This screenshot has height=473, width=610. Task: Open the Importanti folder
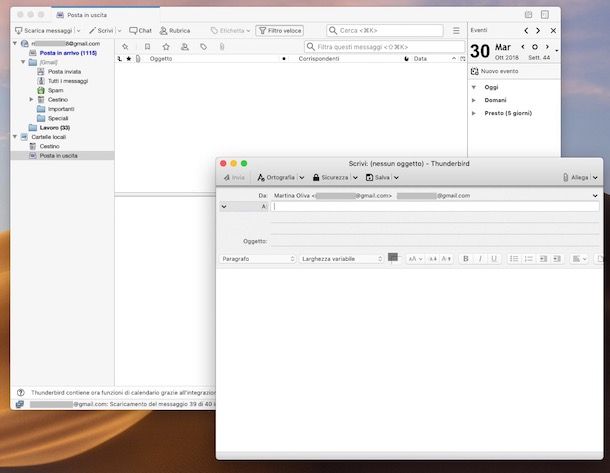click(61, 109)
